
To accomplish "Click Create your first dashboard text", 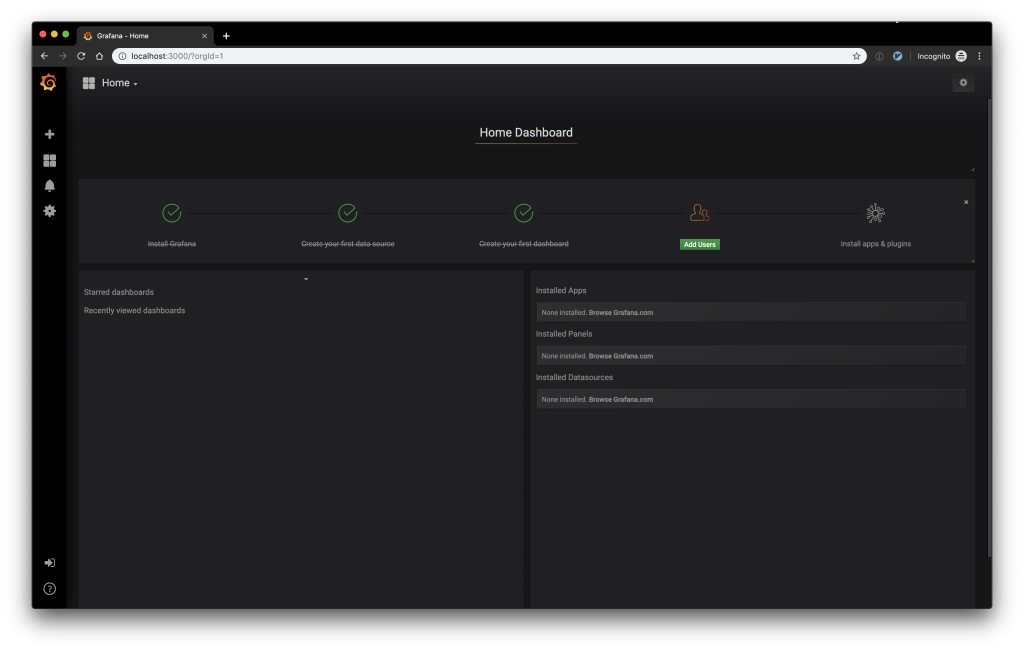I will 524,244.
